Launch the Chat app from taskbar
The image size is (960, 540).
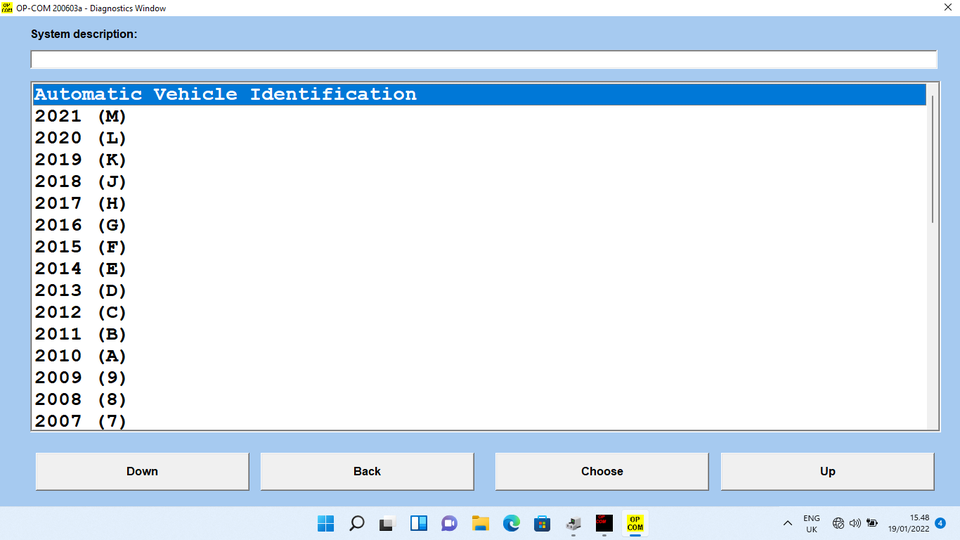[x=449, y=523]
